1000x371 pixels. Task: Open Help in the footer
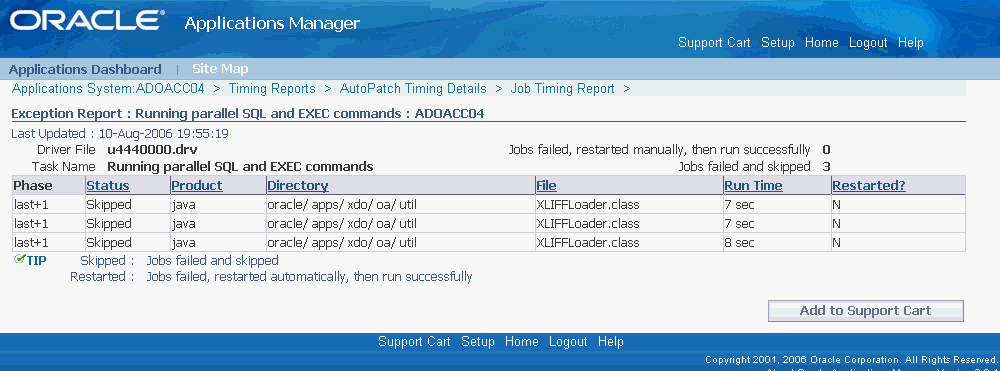point(610,342)
